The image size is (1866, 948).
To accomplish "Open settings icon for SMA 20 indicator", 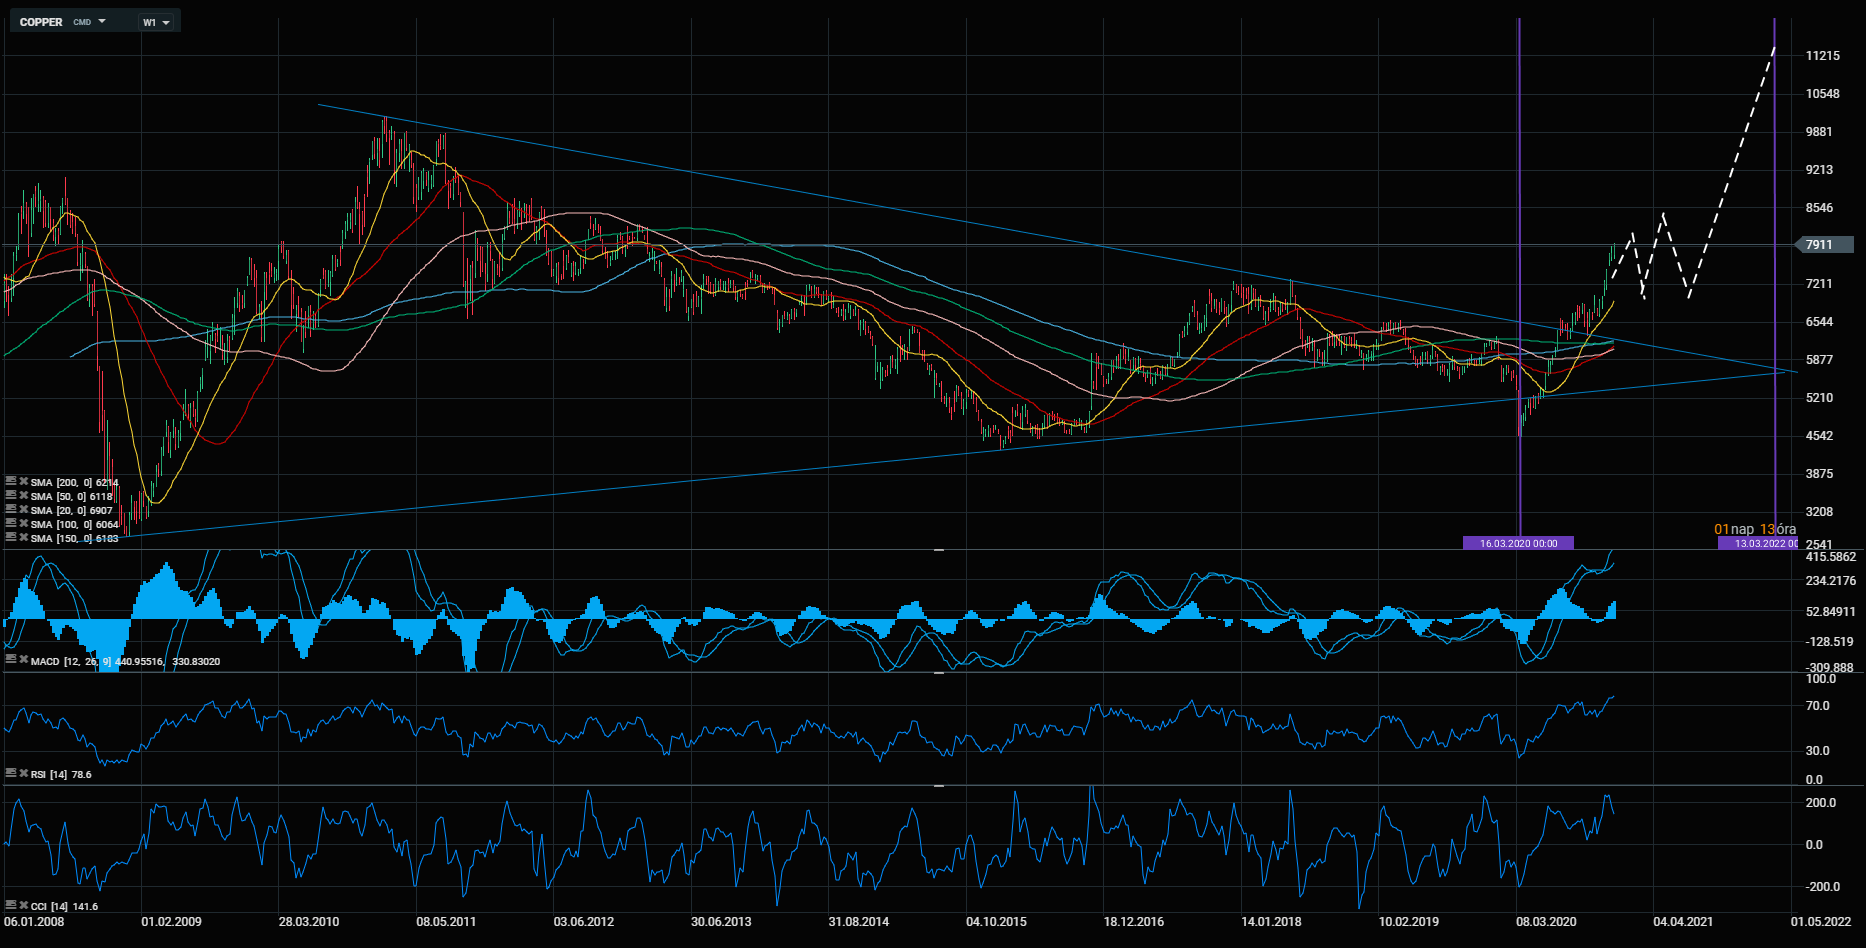I will click(11, 510).
